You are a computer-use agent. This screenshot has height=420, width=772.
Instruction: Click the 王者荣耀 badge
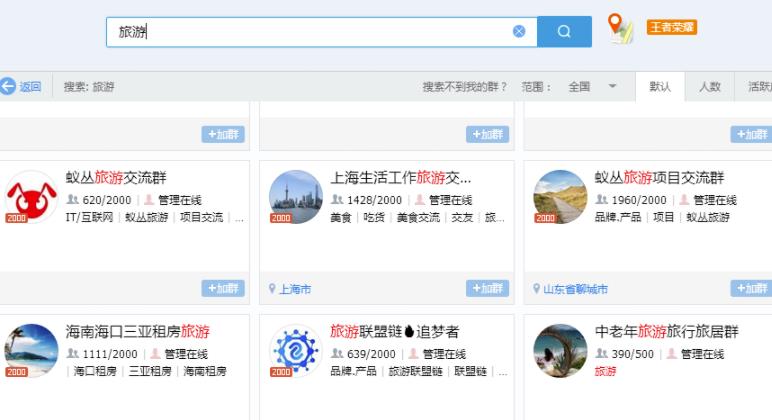(x=671, y=27)
